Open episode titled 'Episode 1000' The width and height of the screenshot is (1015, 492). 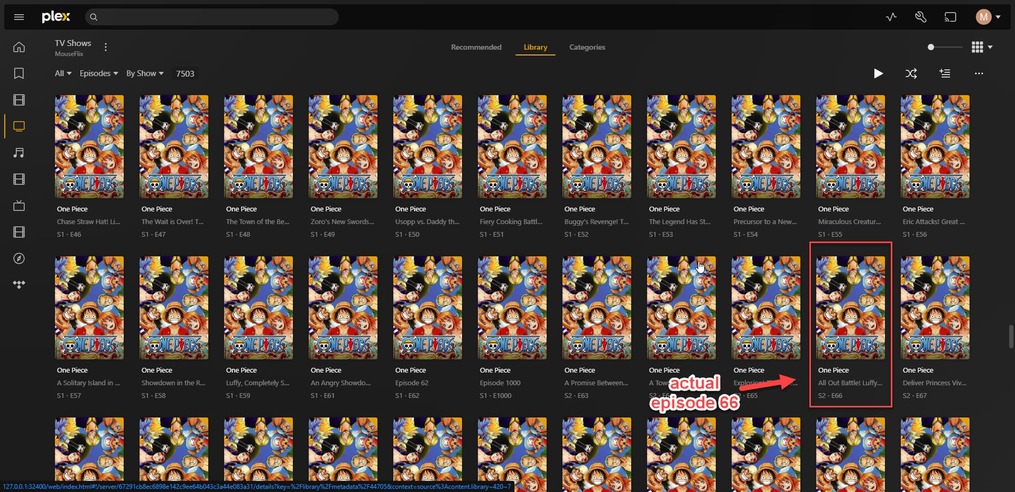pos(499,383)
